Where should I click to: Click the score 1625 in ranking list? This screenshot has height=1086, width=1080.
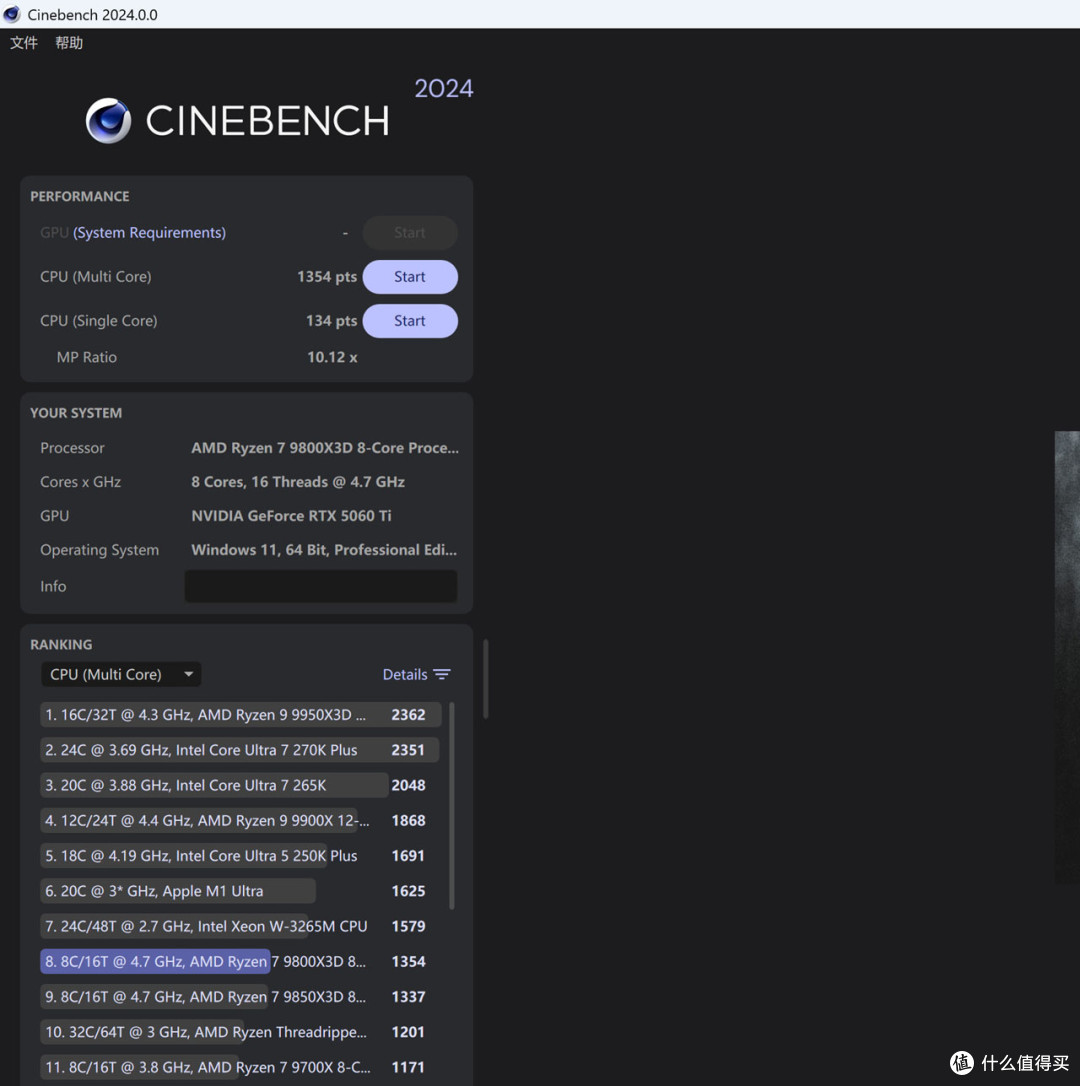click(408, 891)
